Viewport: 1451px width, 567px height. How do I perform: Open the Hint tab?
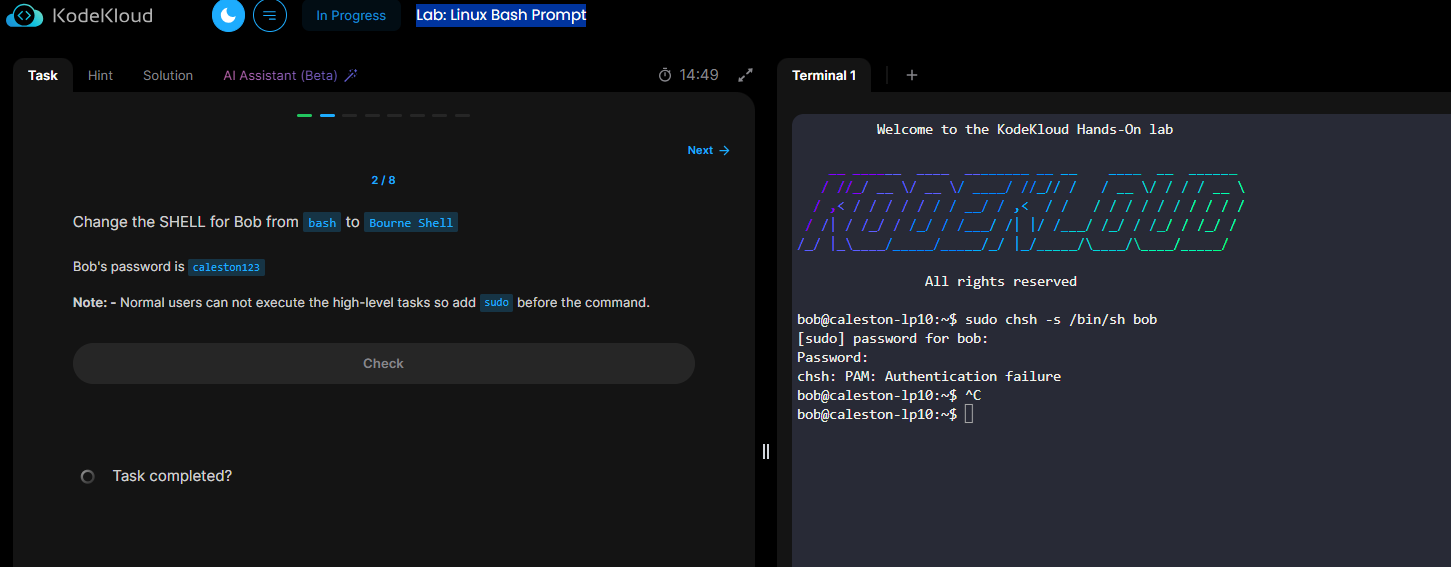[x=100, y=75]
